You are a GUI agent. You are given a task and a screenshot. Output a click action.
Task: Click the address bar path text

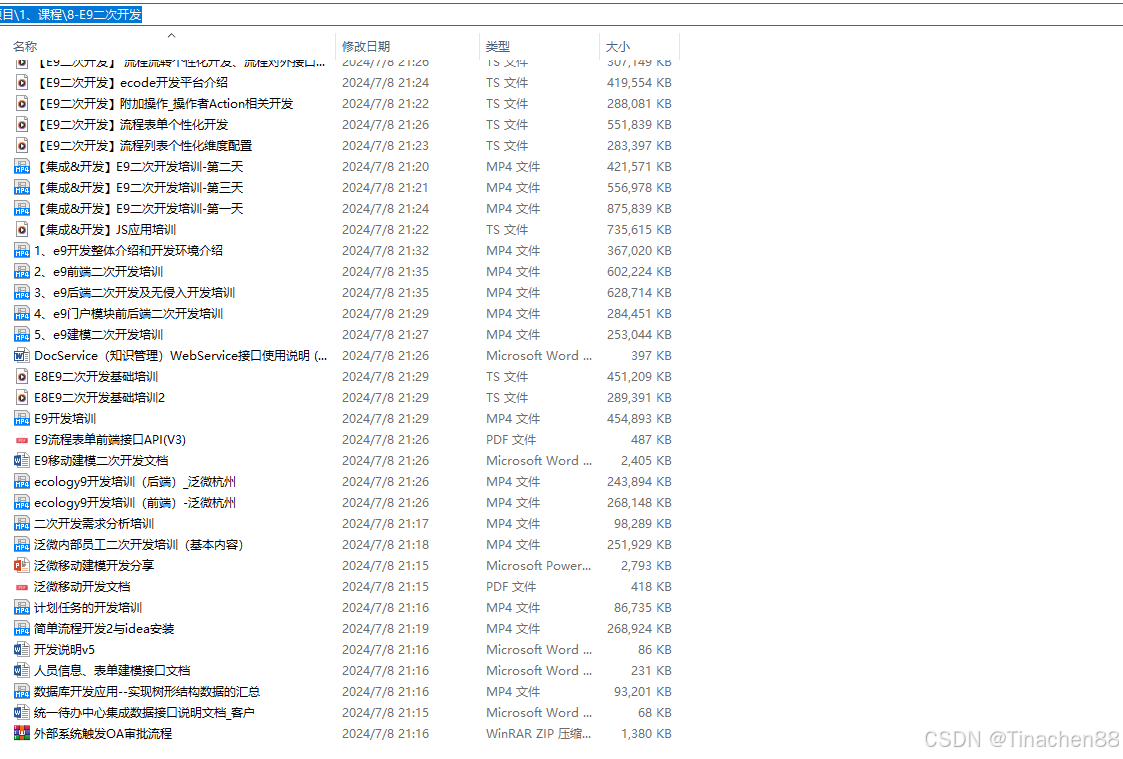[70, 14]
